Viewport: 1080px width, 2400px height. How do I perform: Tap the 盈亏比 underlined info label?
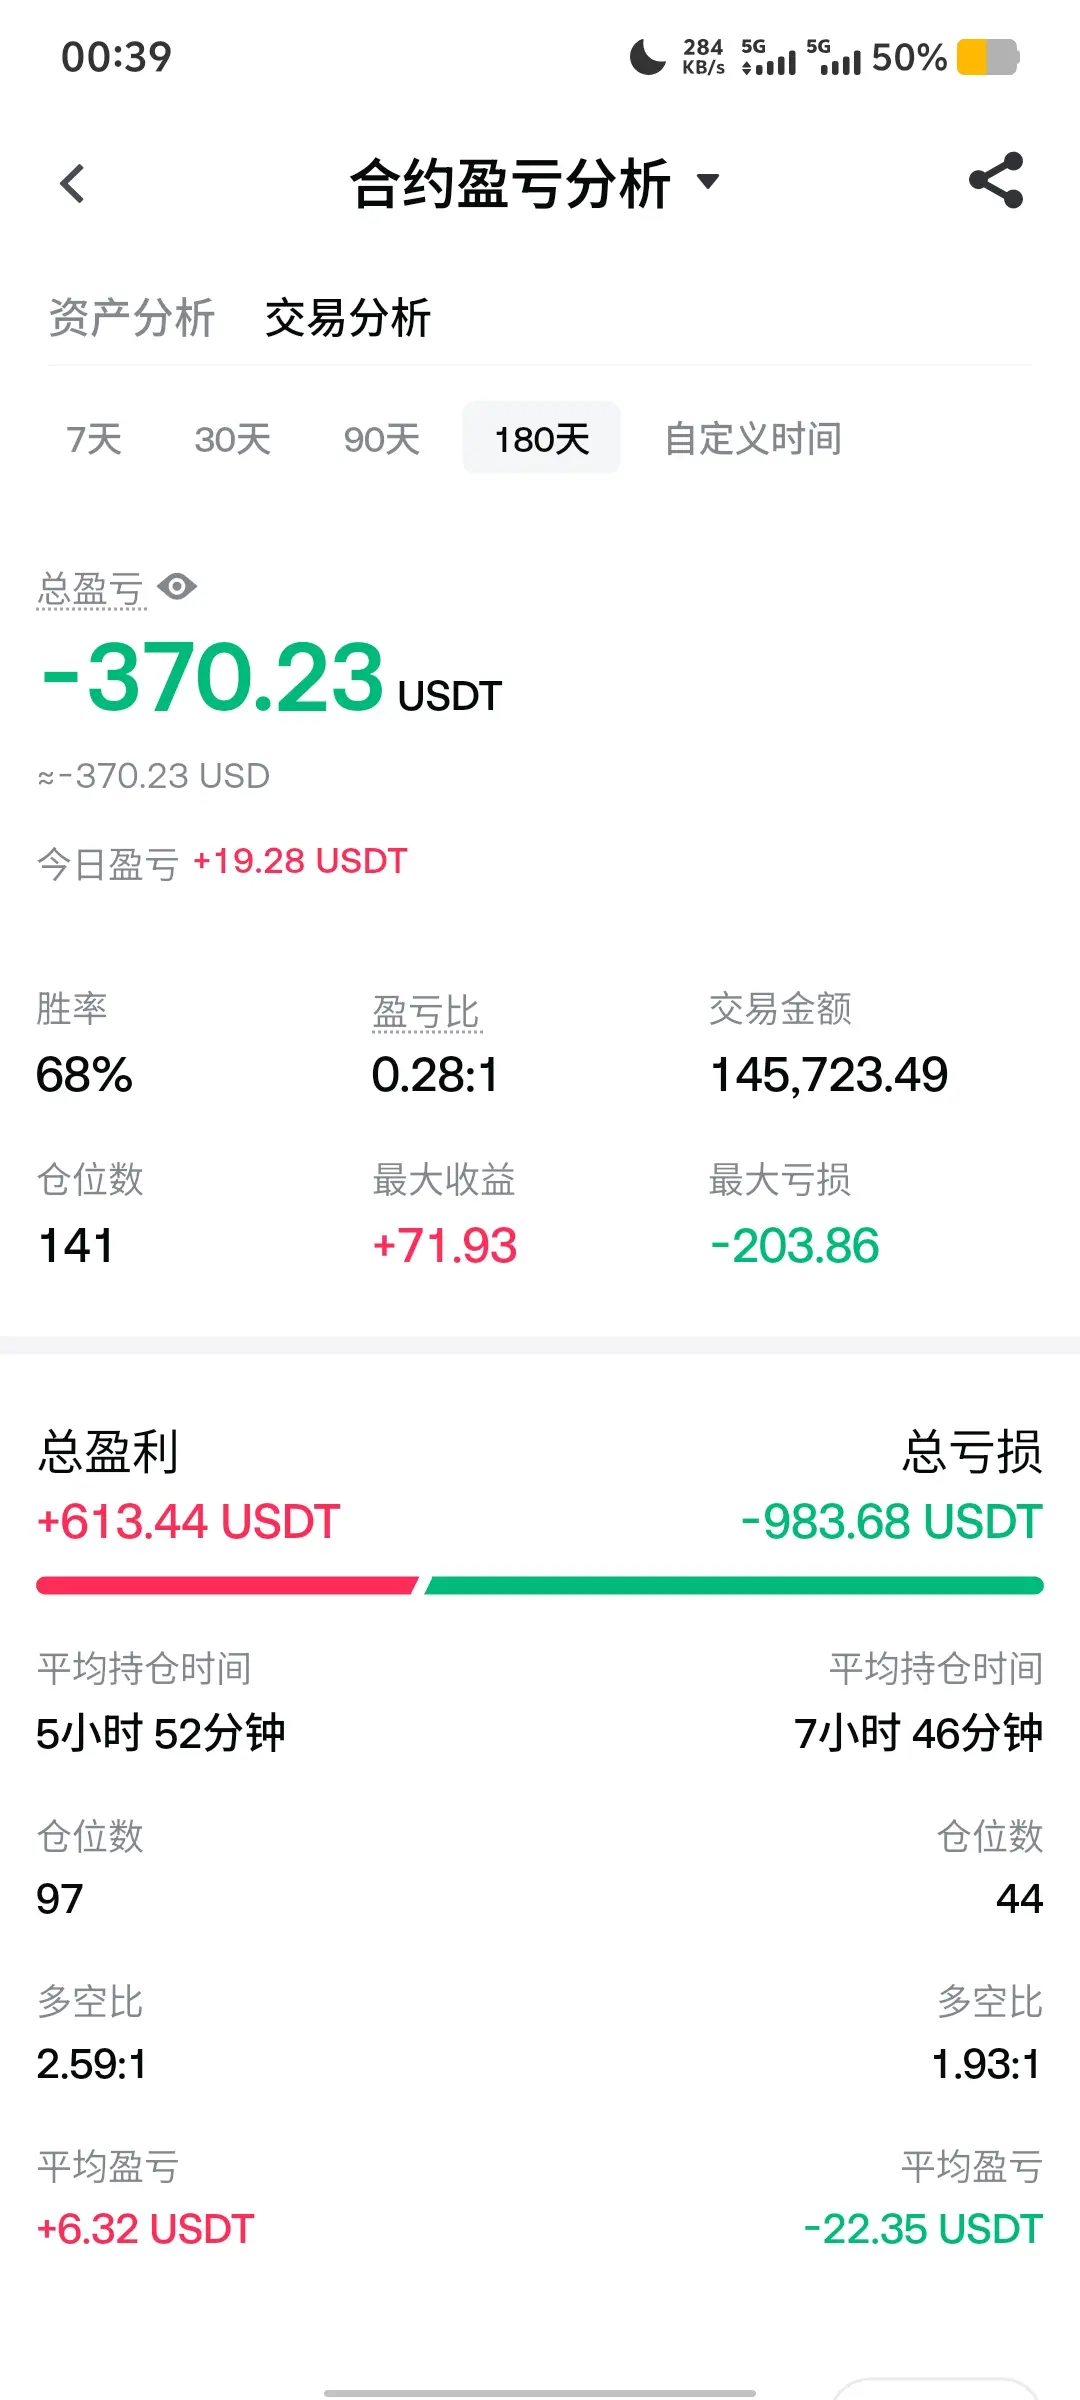(427, 1012)
